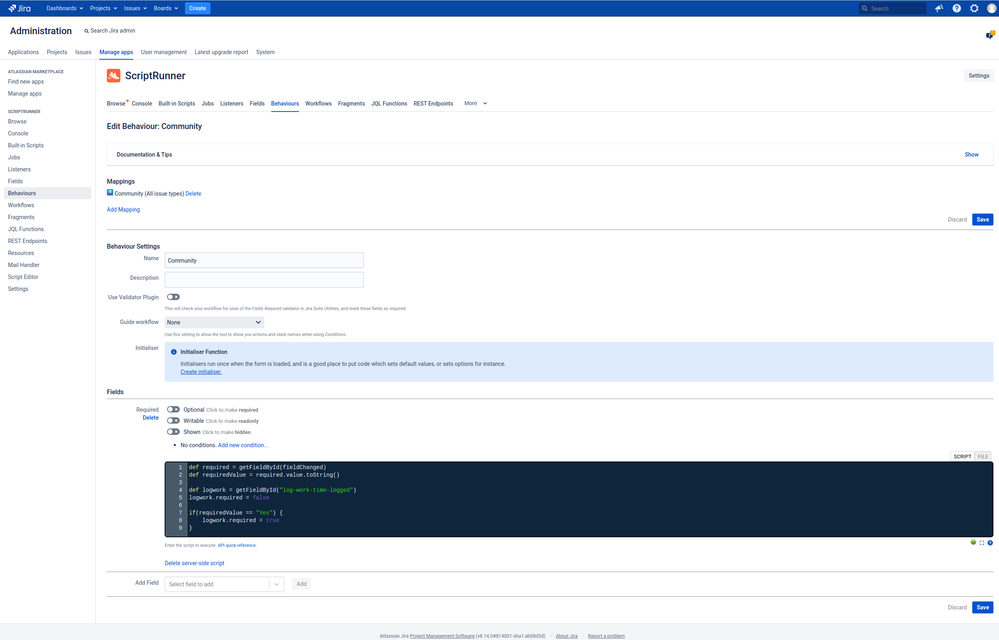Click the Name input field

(264, 260)
